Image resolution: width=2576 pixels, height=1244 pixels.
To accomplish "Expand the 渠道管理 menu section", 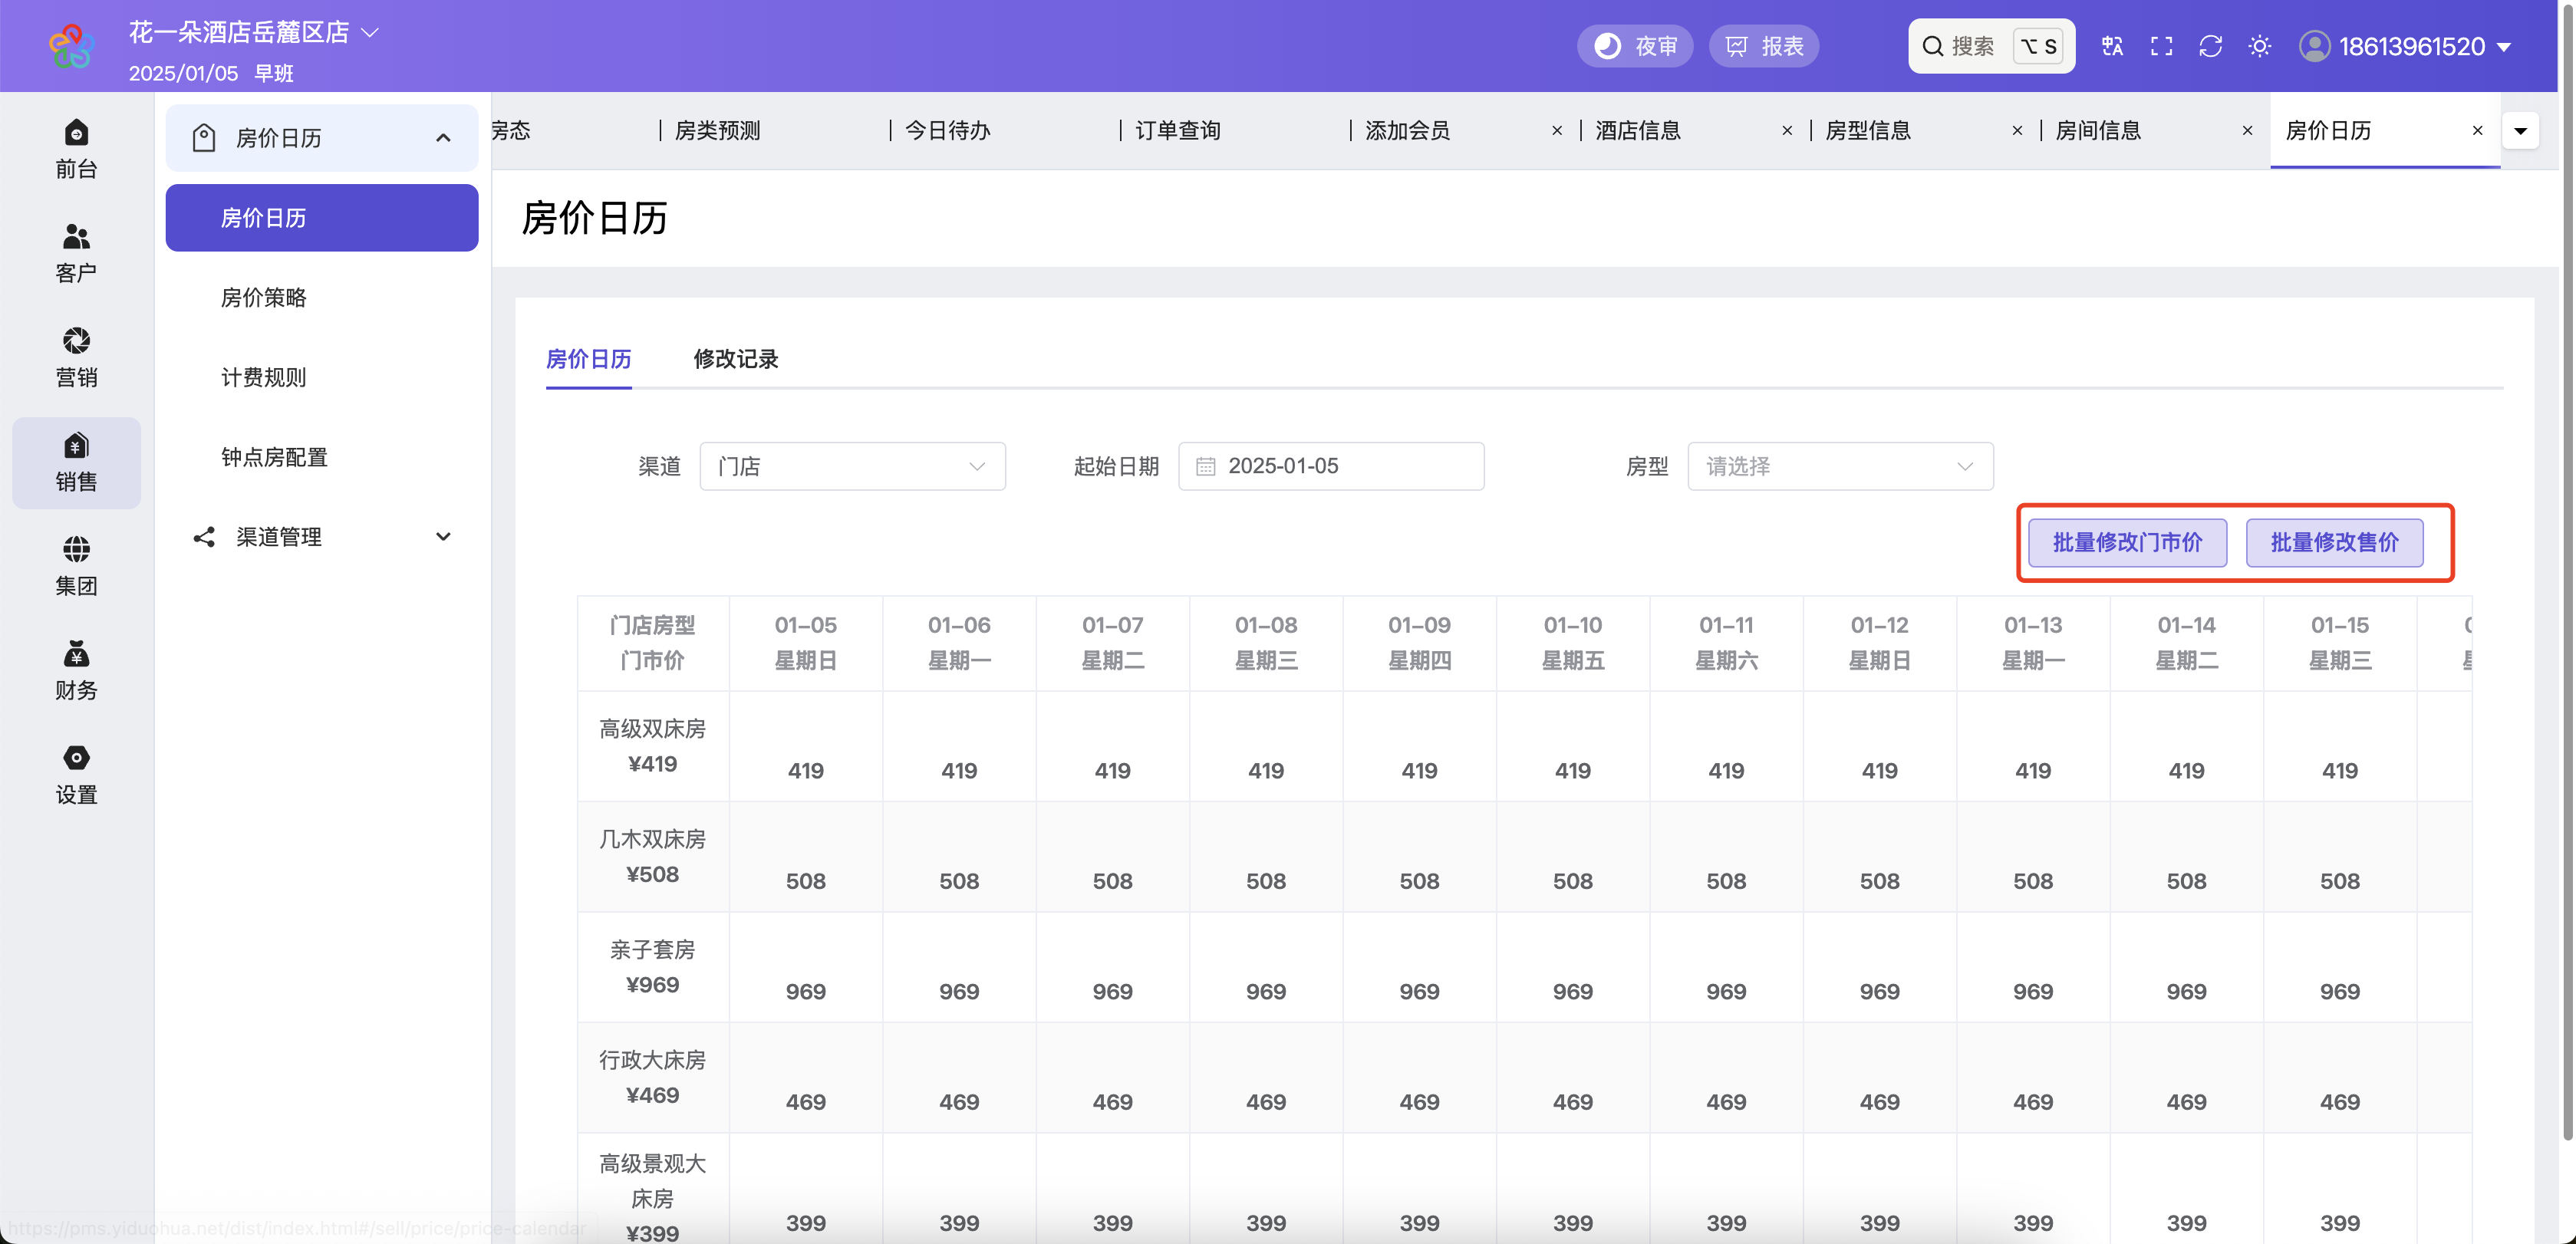I will 322,537.
